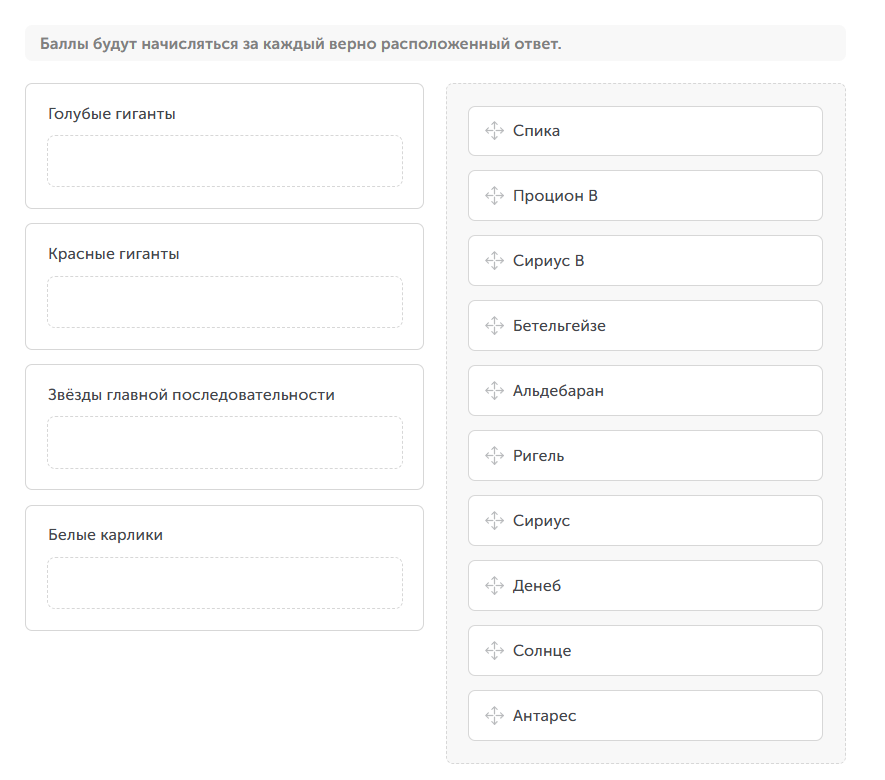Screen dimensions: 885x780
Task: Click the move icon beside Антарес
Action: coord(494,716)
